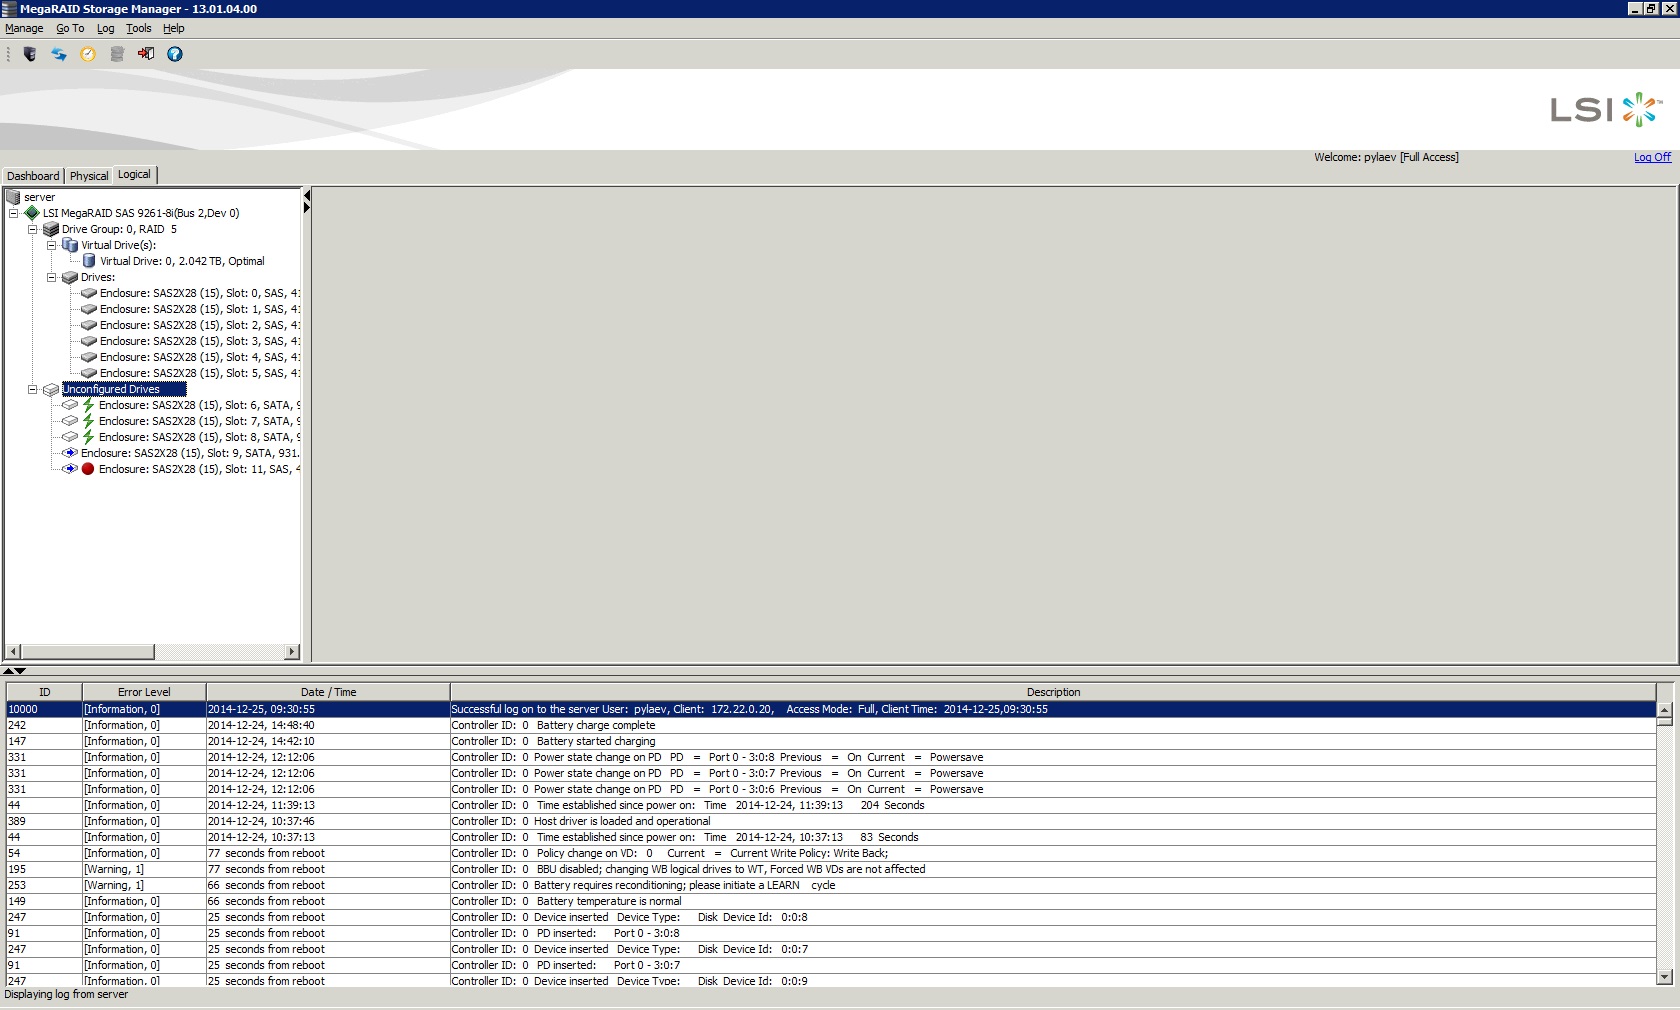Select the Slot 1 SAS enclosure drive row
The image size is (1680, 1010).
(199, 309)
